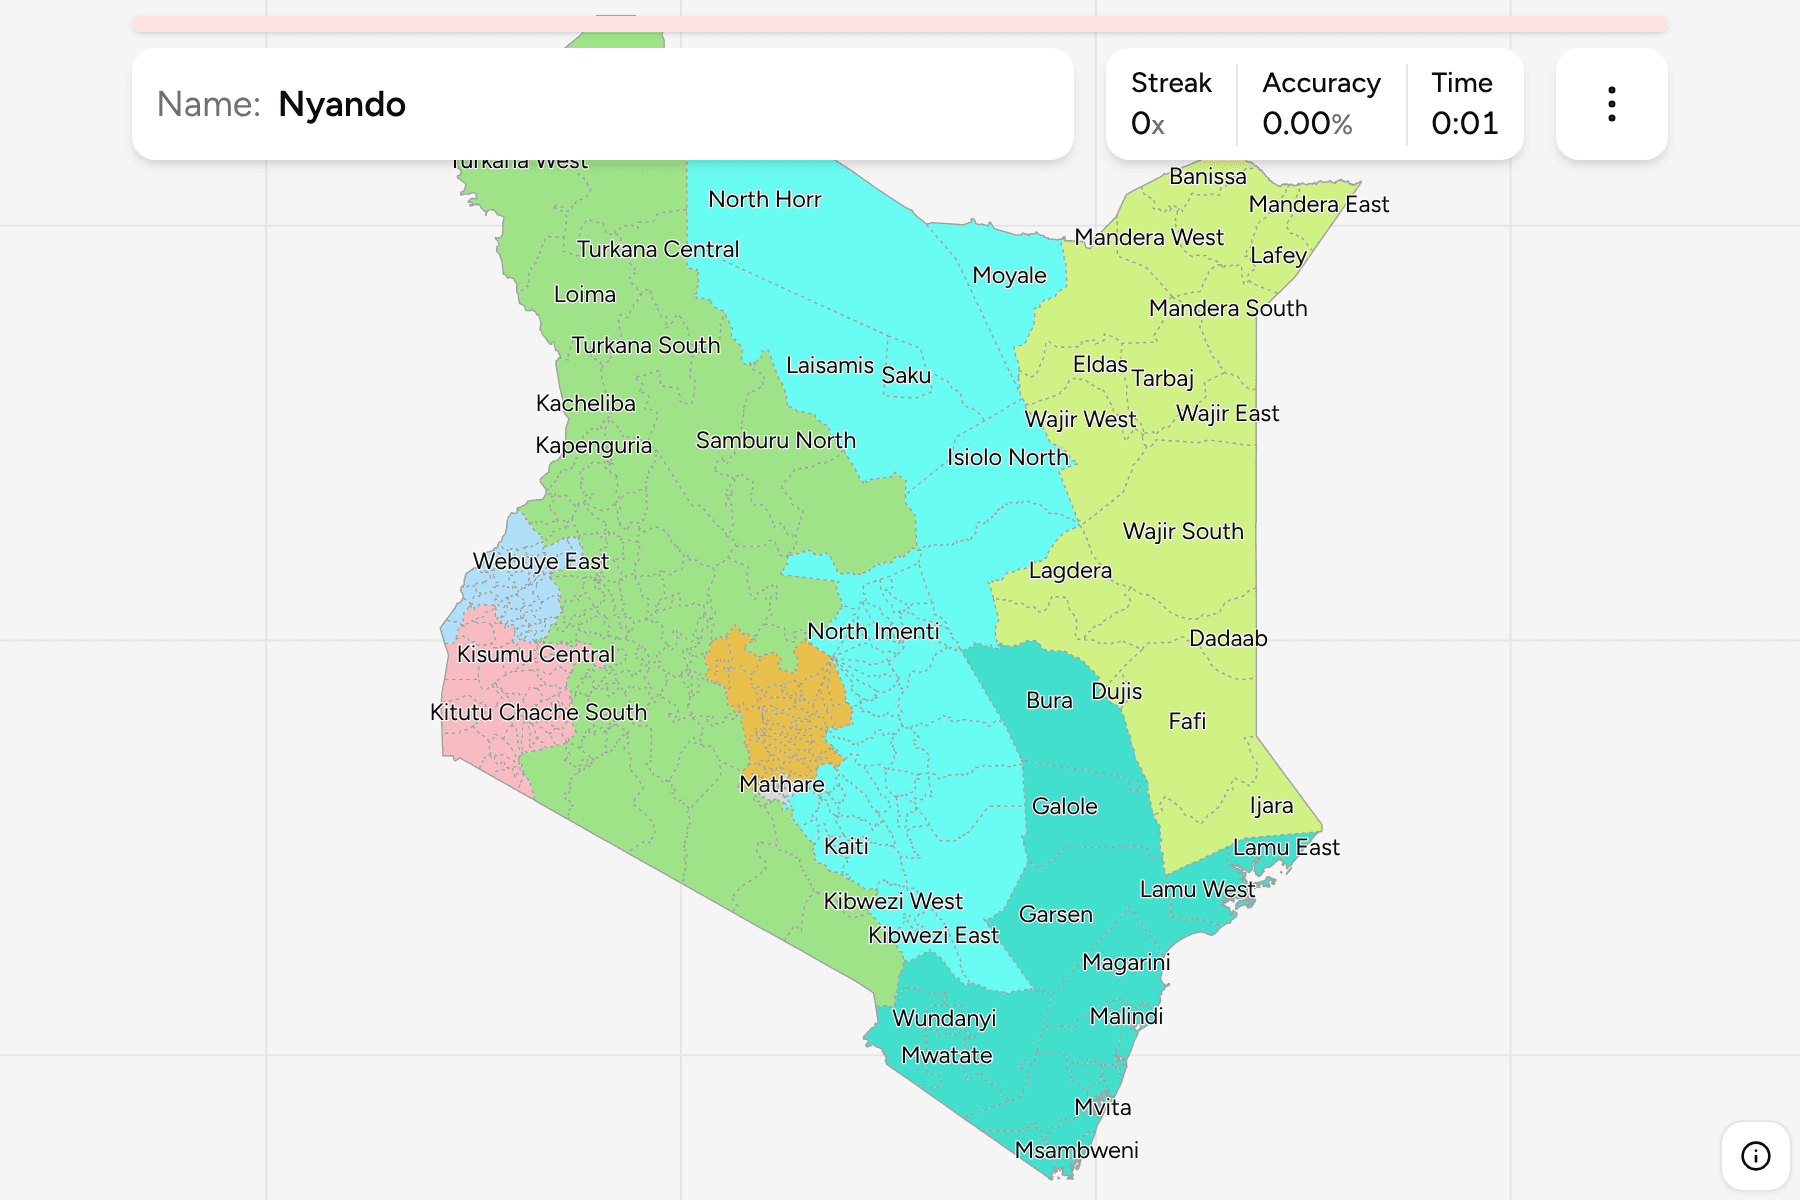This screenshot has height=1200, width=1800.
Task: Click the Loima label
Action: (x=585, y=294)
